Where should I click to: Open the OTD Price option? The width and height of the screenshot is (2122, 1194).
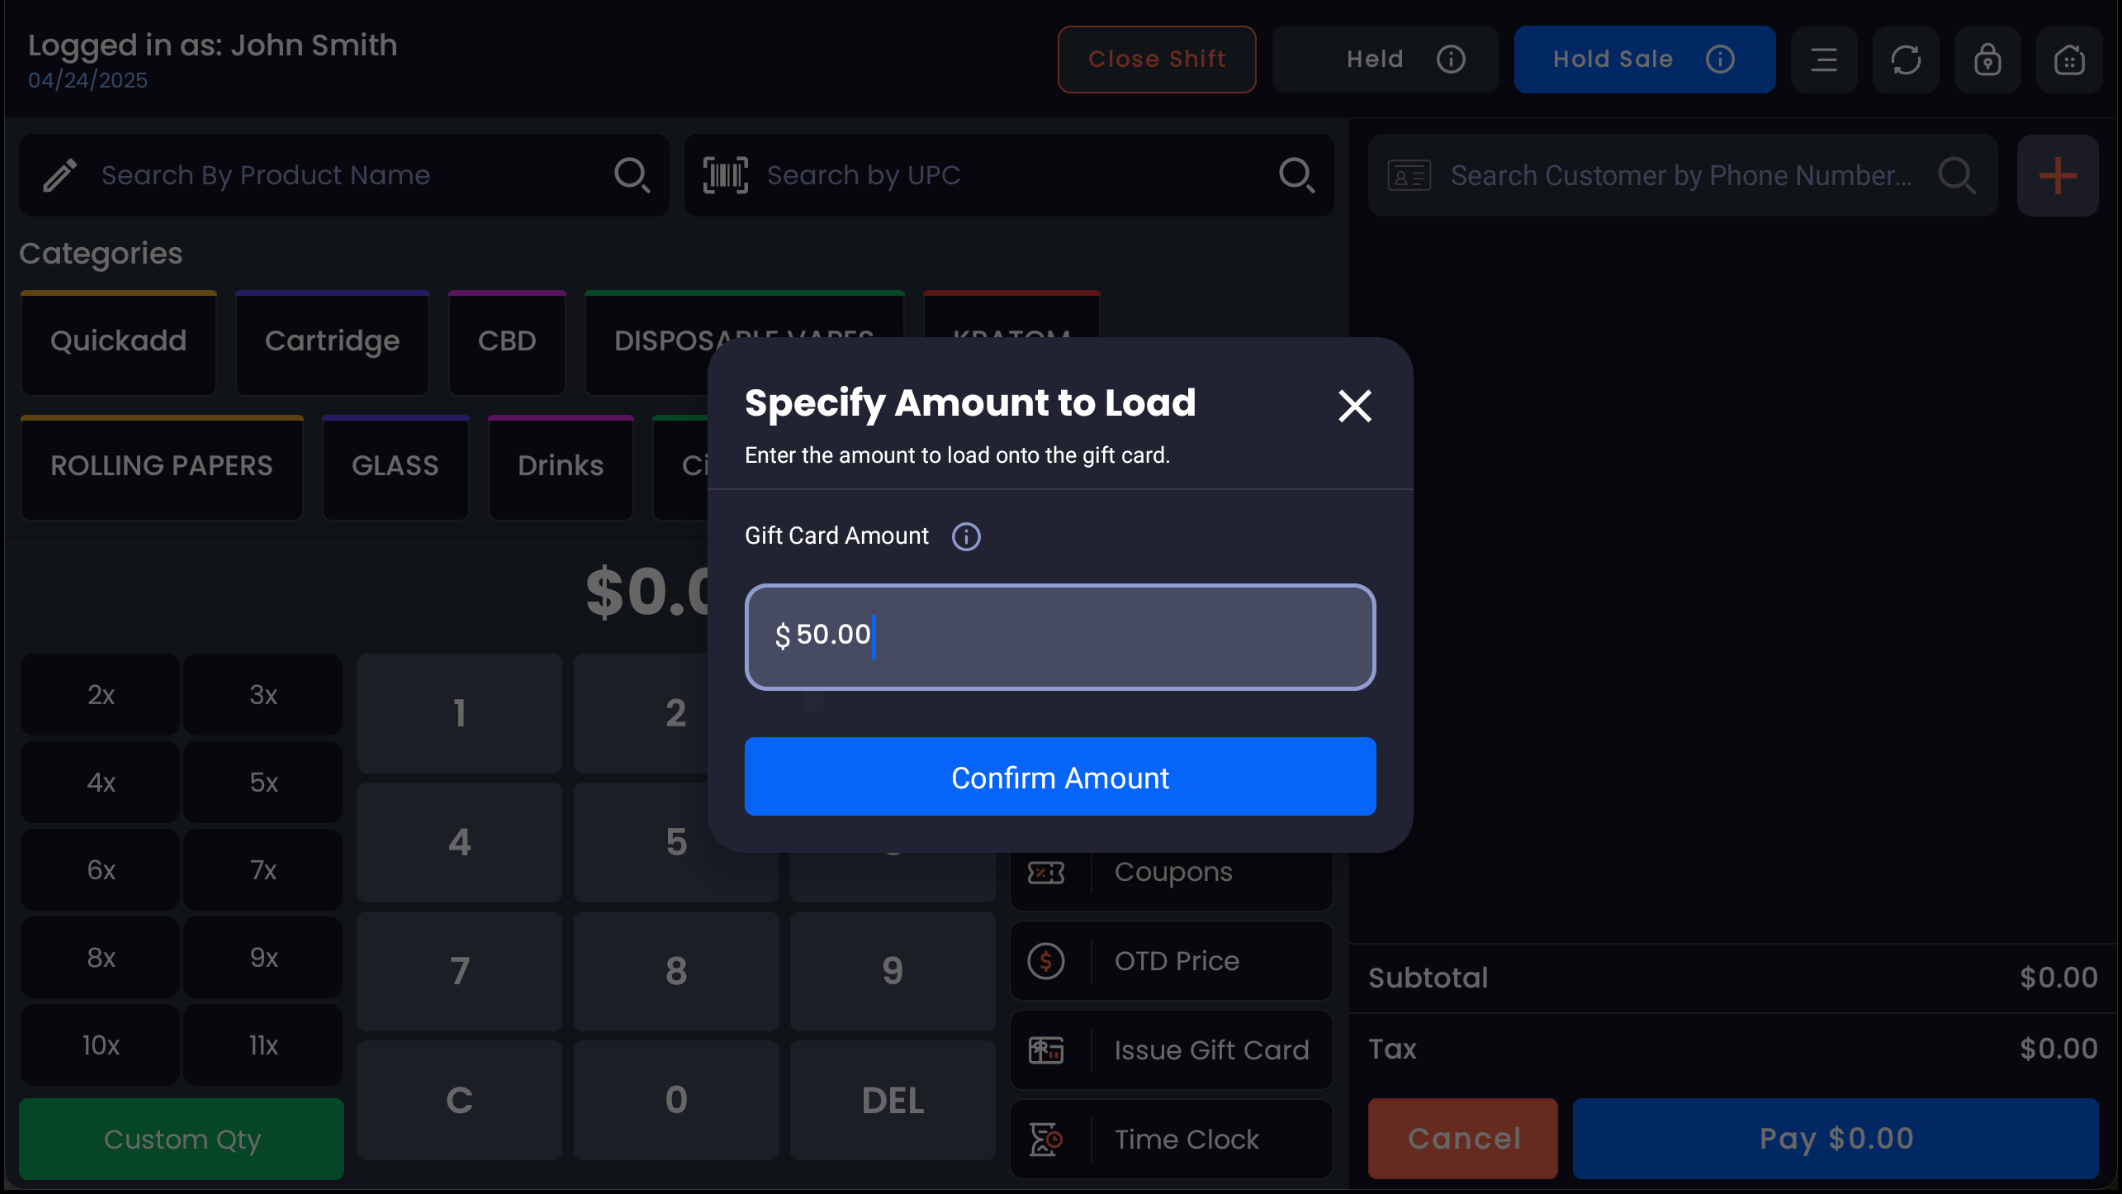coord(1171,961)
